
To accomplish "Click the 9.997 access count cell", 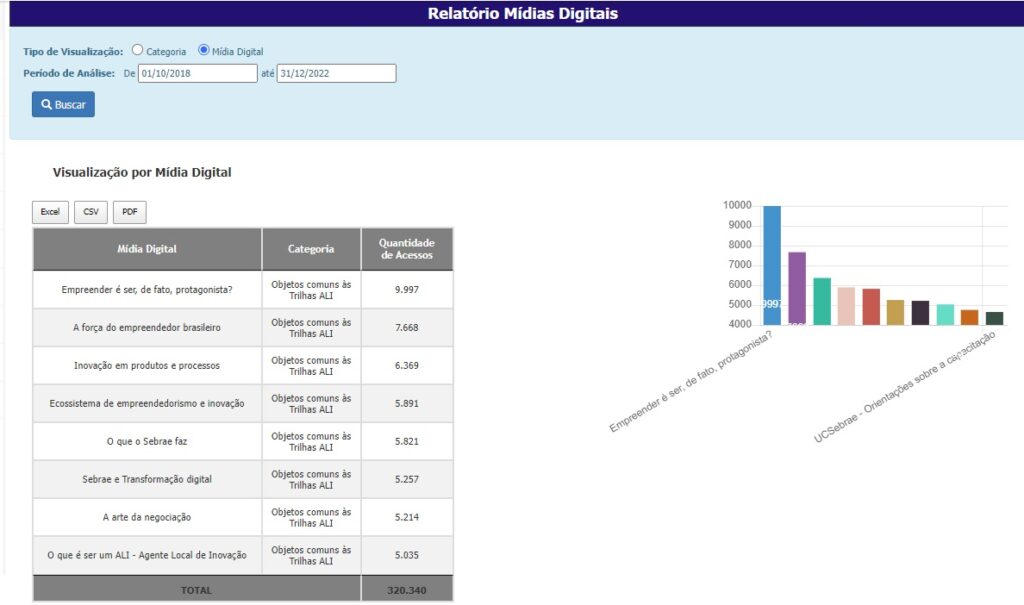I will [406, 289].
